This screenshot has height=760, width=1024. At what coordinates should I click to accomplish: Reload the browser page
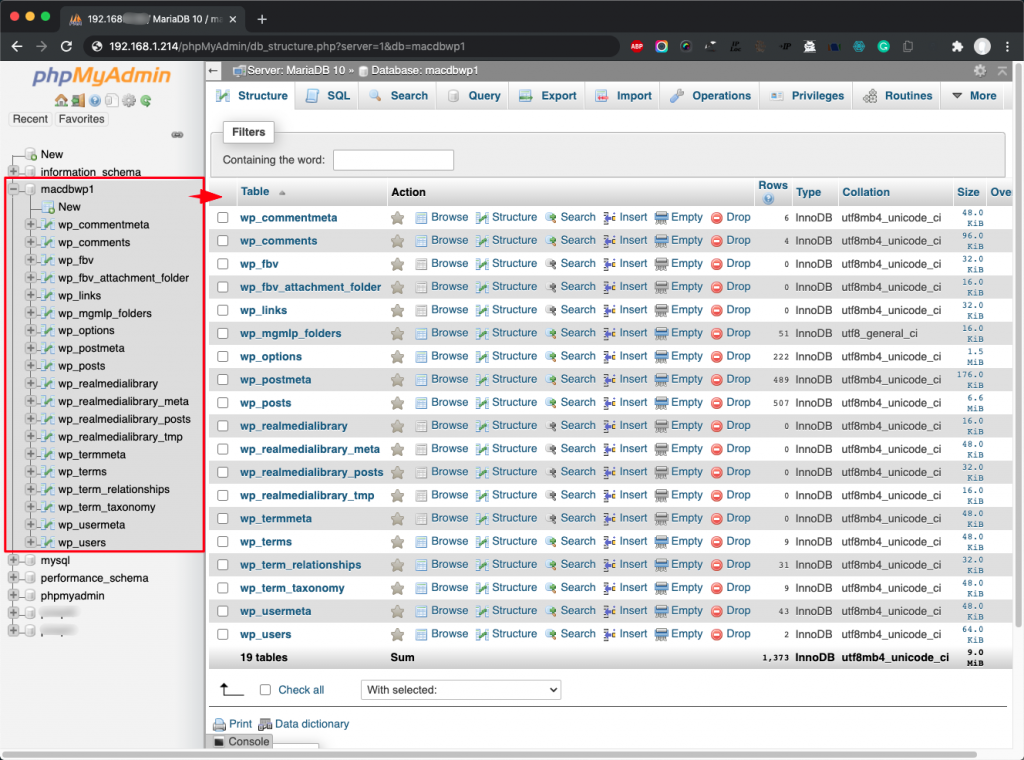[x=66, y=46]
